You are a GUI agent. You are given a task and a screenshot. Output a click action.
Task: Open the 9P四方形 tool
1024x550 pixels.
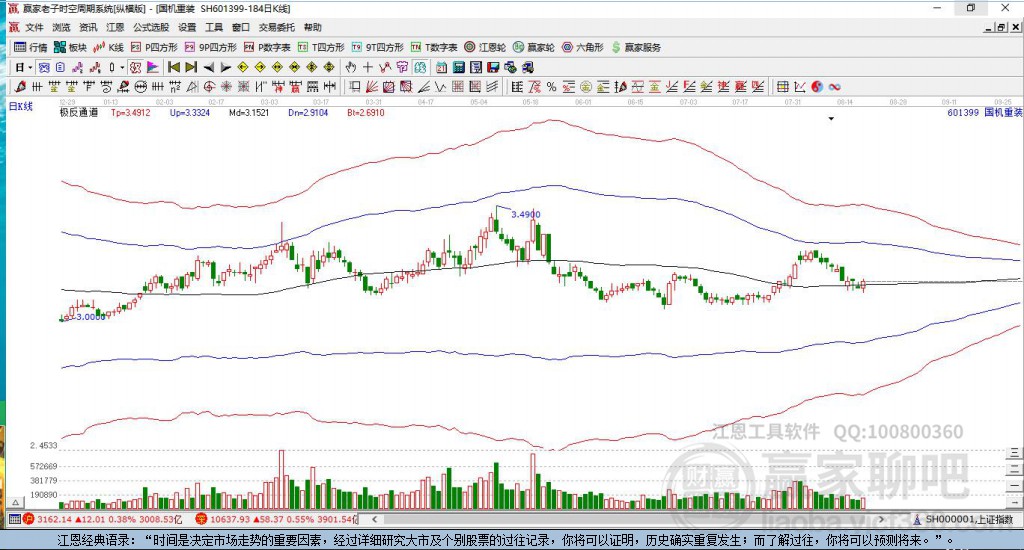[211, 47]
